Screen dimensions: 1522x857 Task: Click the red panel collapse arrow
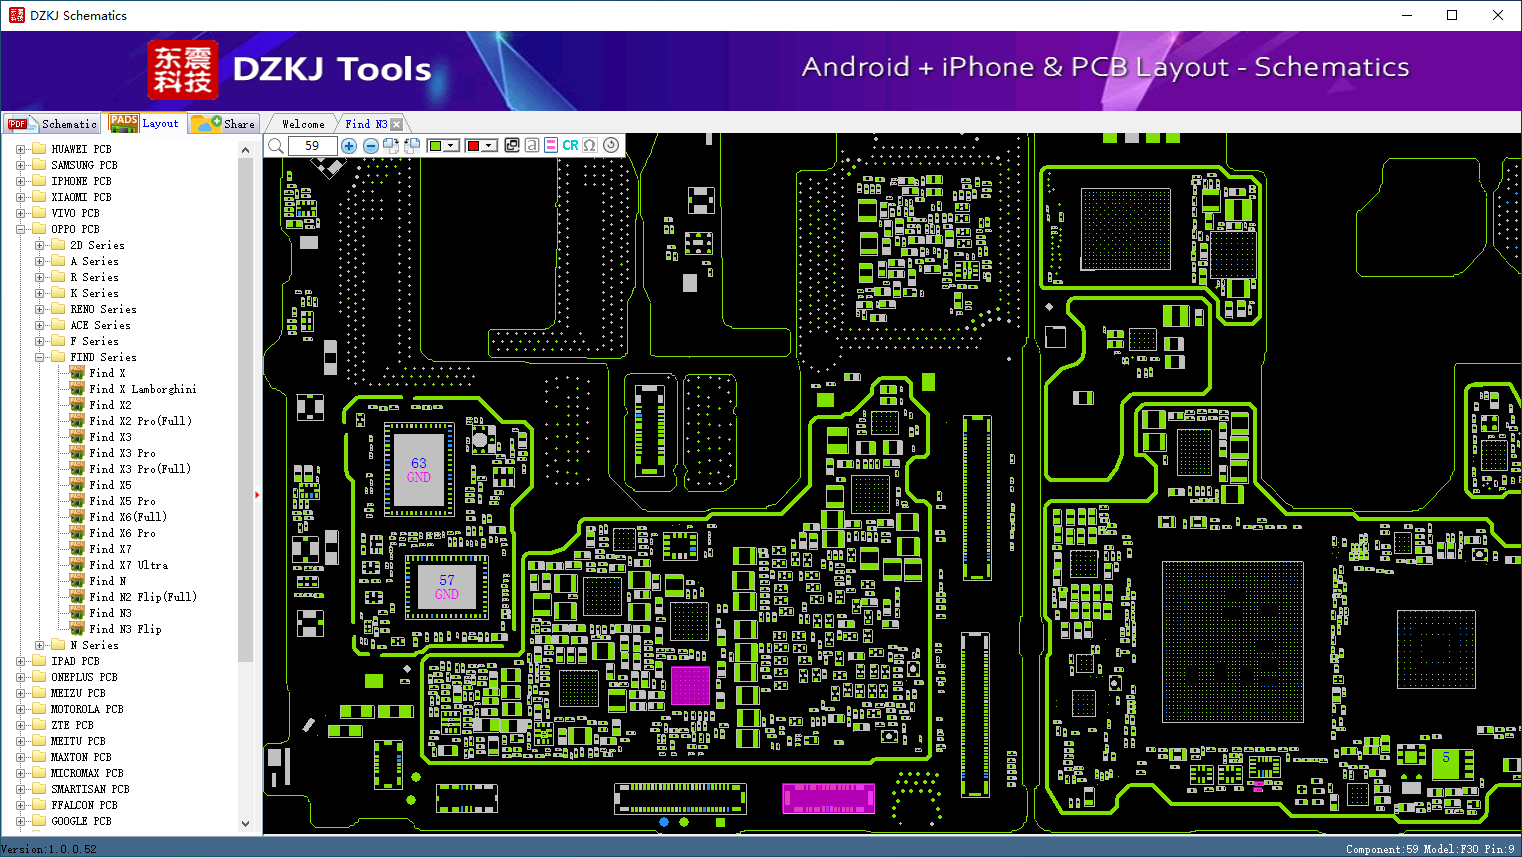point(258,494)
